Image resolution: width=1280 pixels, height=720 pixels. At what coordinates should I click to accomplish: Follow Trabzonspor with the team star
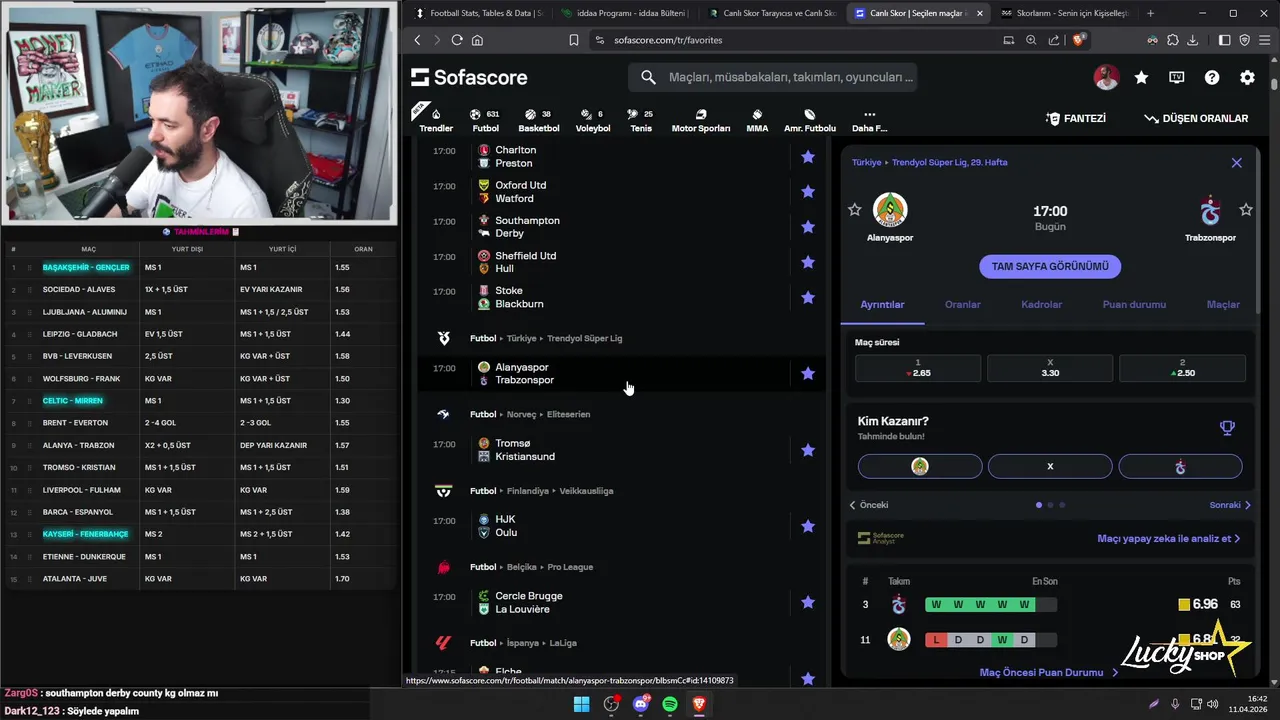[1246, 209]
